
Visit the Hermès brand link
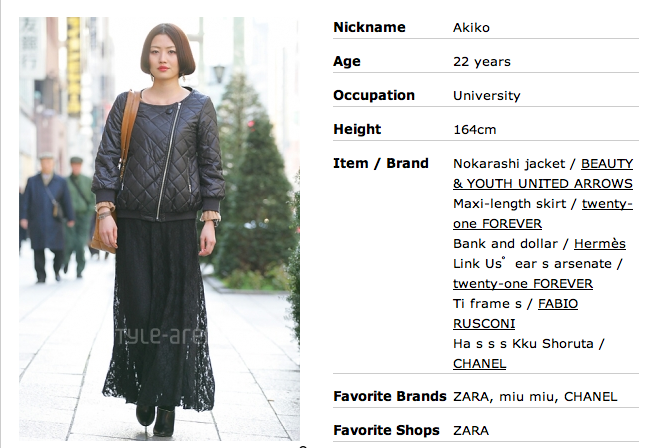pos(600,244)
